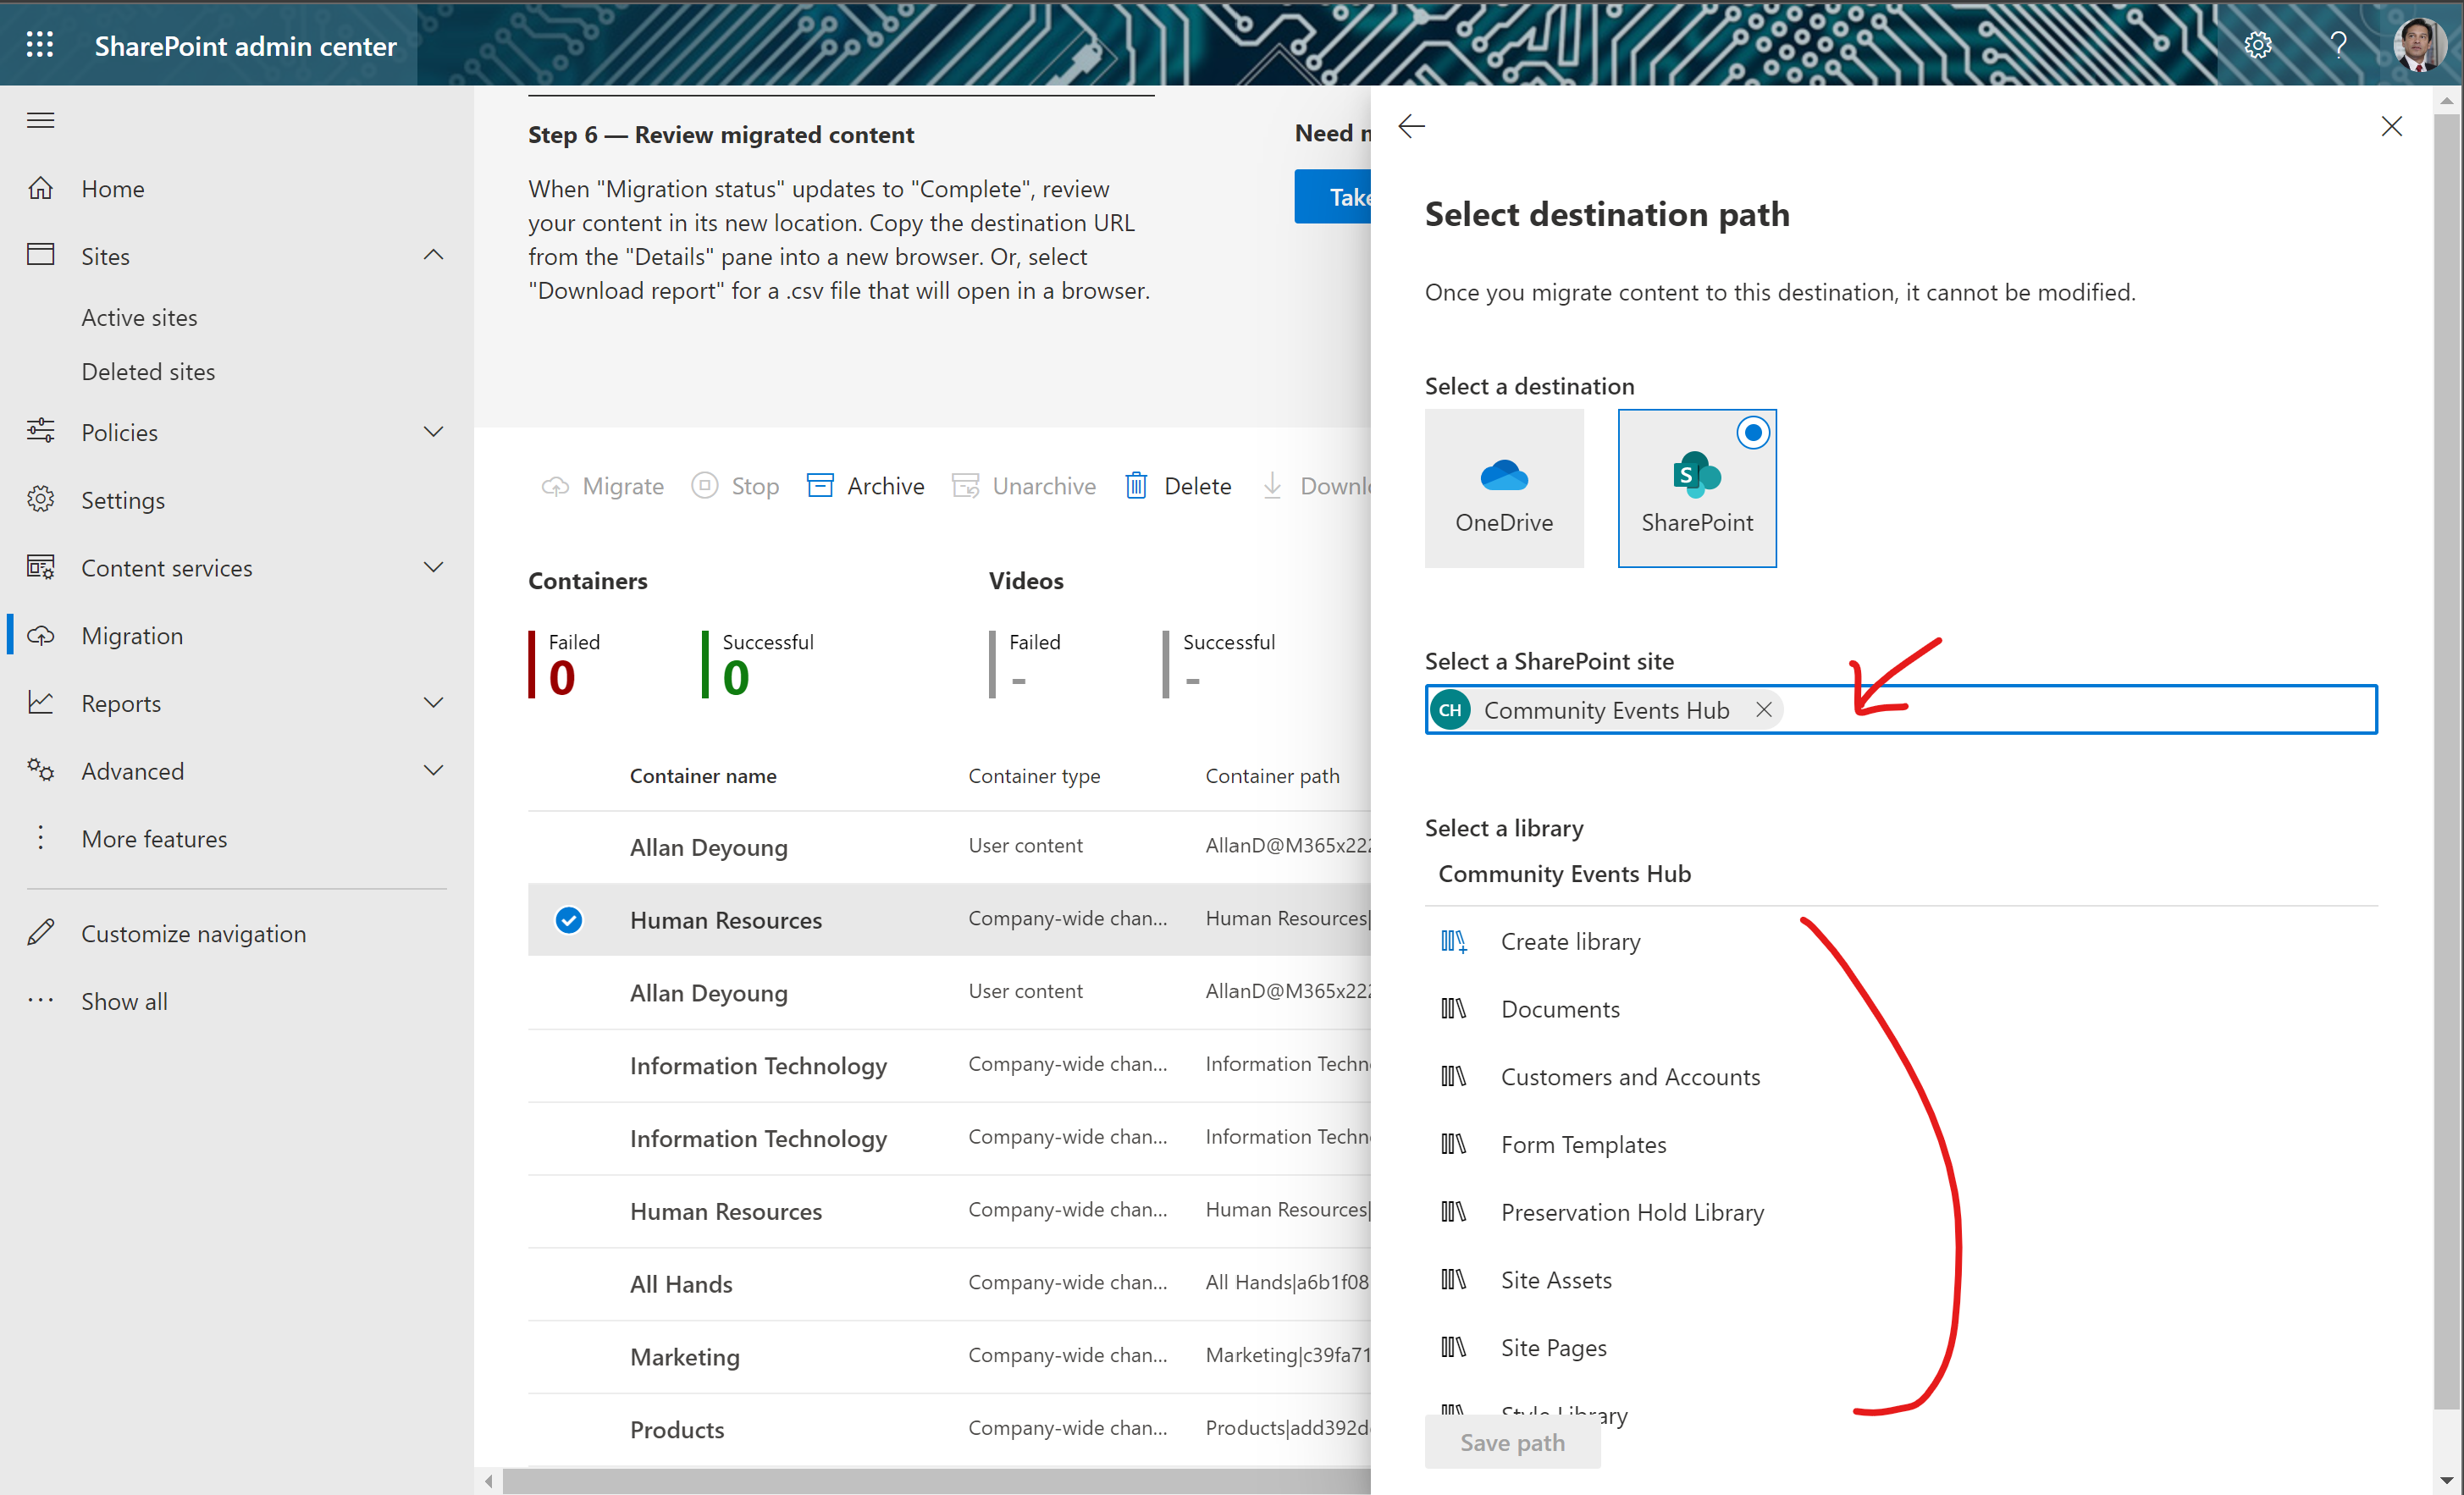Click the back arrow in destination panel
Screen dimensions: 2464x1495
[1411, 126]
